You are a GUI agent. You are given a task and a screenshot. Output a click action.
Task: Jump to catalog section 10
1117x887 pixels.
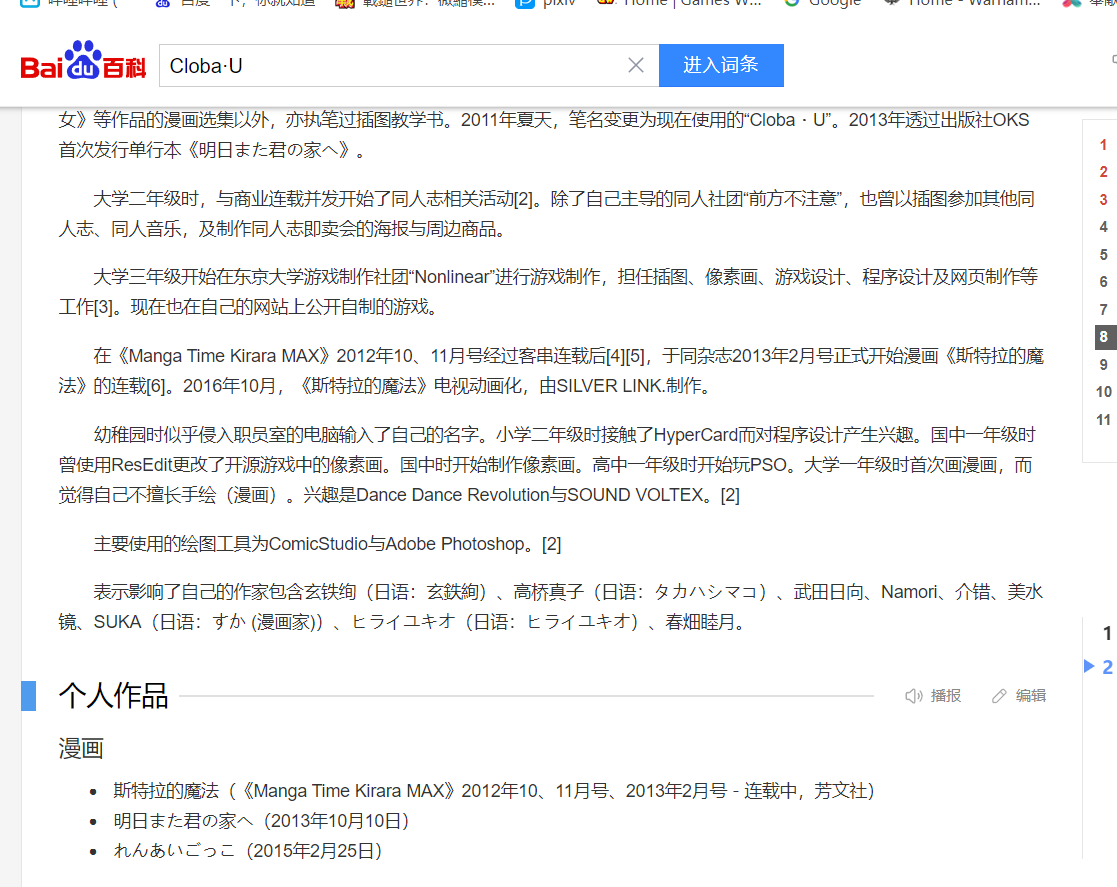tap(1103, 392)
